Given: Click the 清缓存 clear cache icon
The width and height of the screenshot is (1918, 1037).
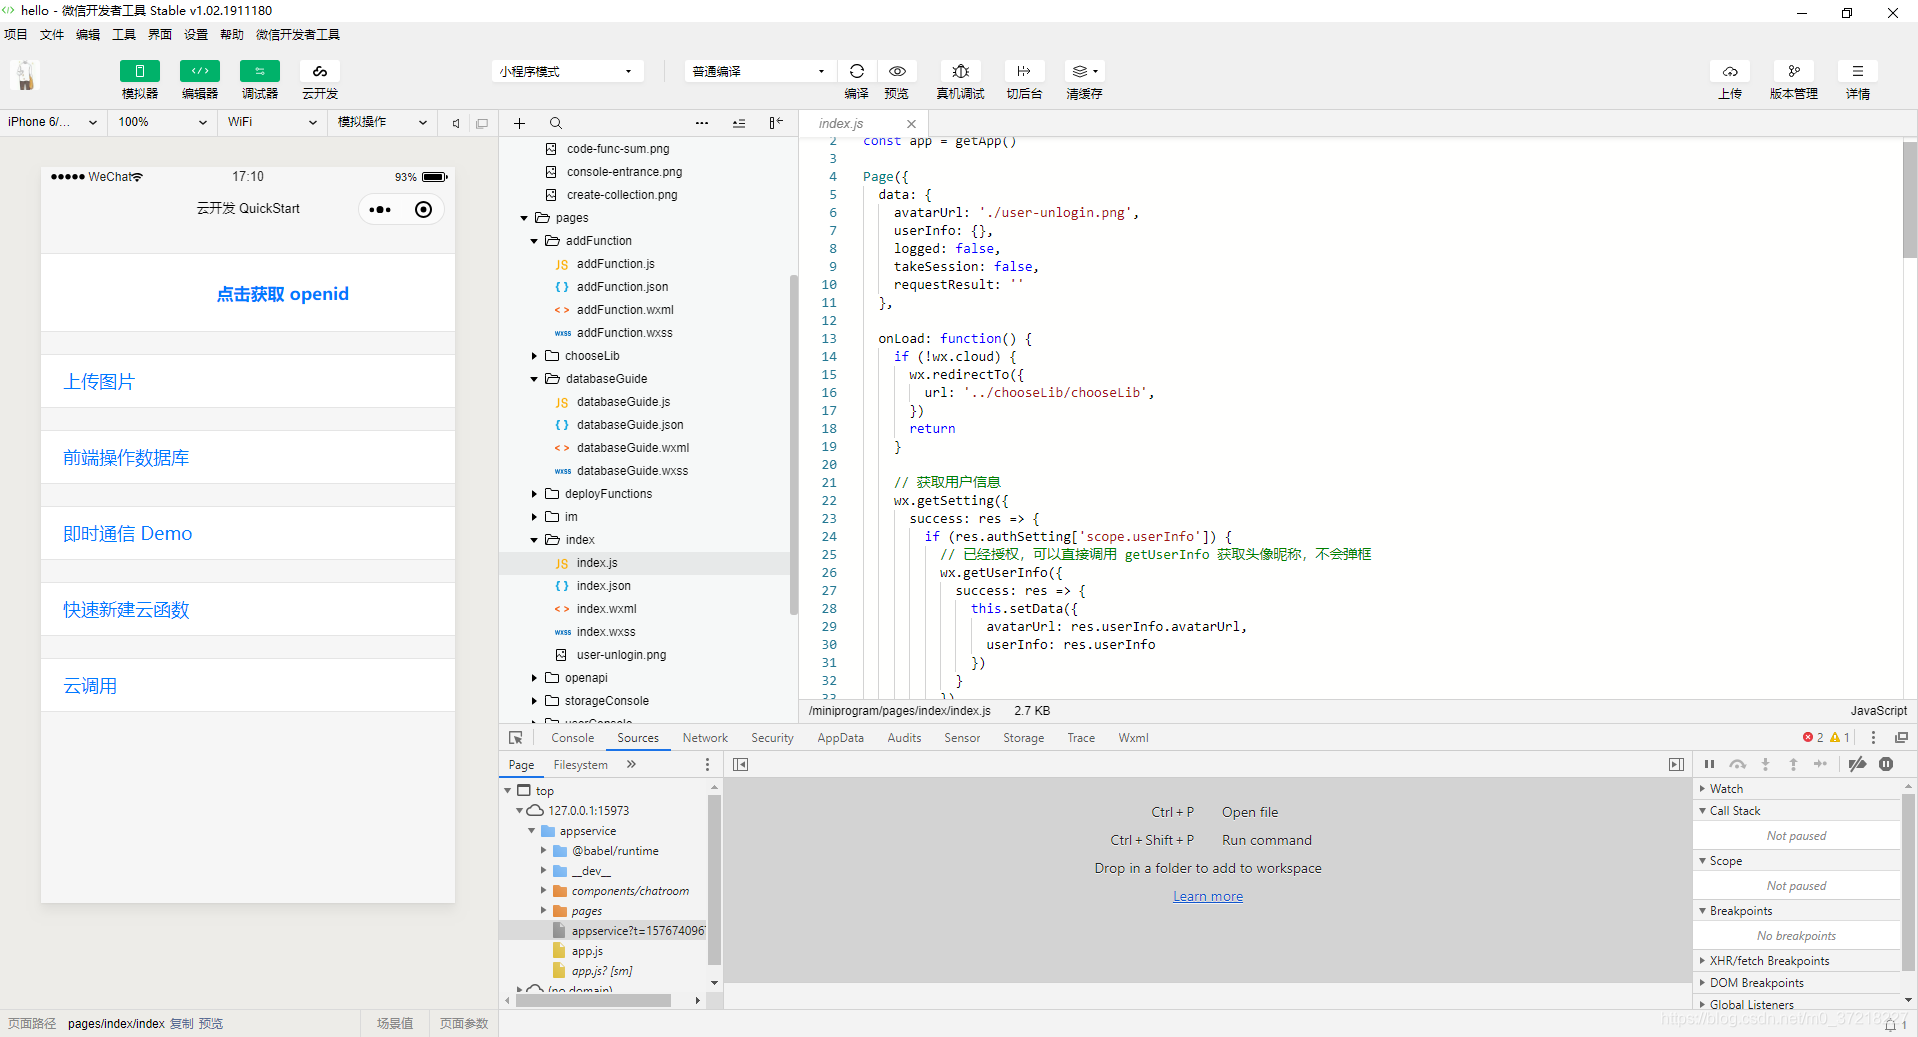Looking at the screenshot, I should click(x=1084, y=71).
